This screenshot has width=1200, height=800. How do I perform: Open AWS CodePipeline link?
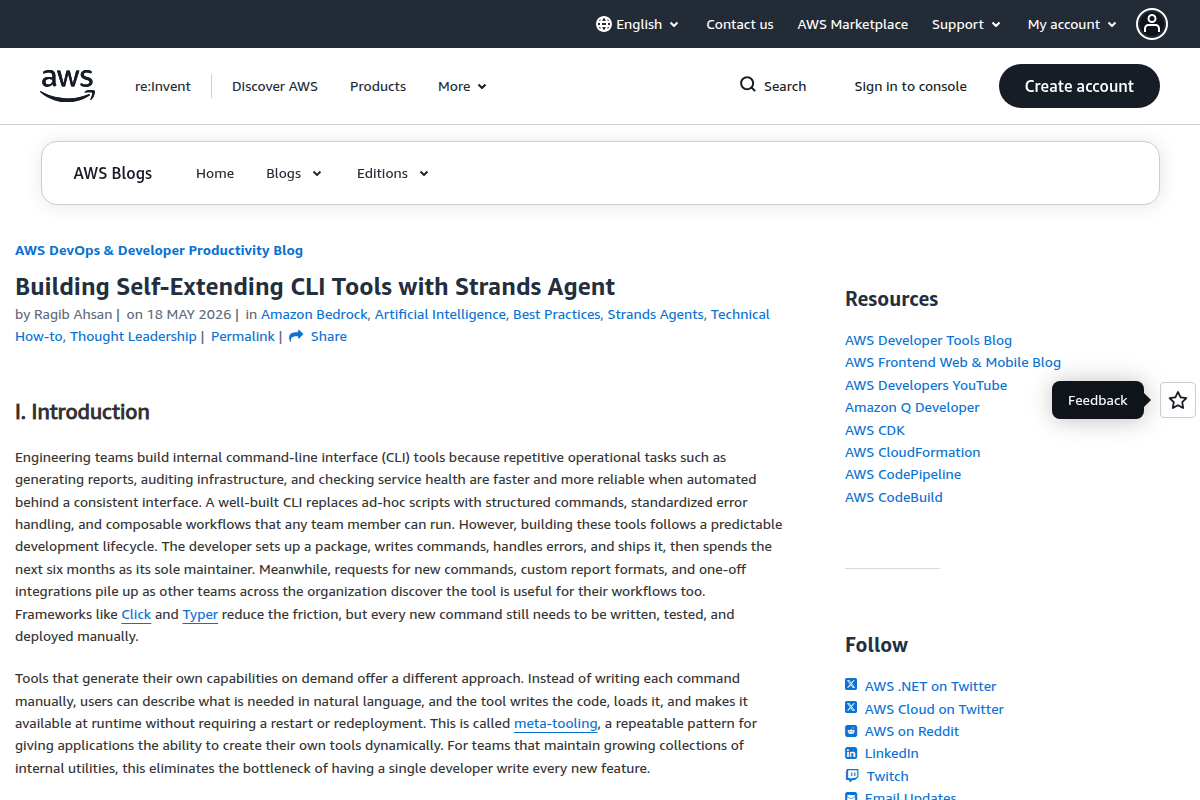click(903, 474)
